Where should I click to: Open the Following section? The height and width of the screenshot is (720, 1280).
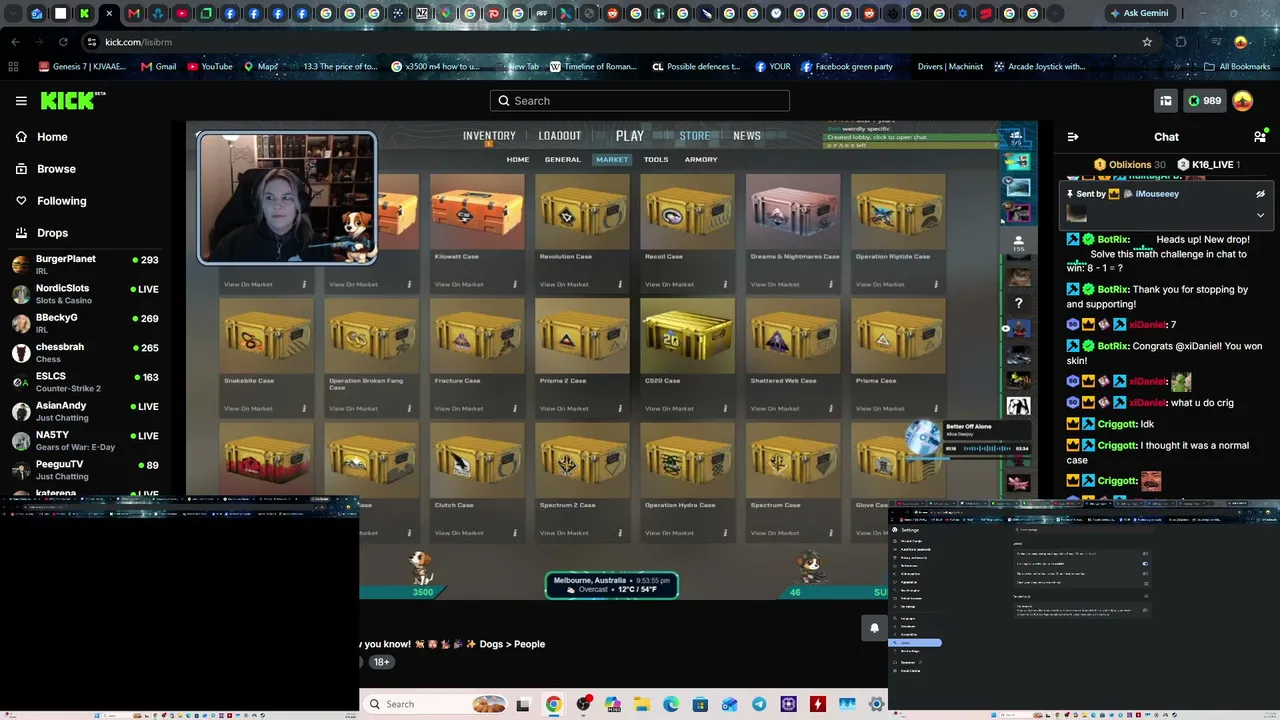(61, 201)
